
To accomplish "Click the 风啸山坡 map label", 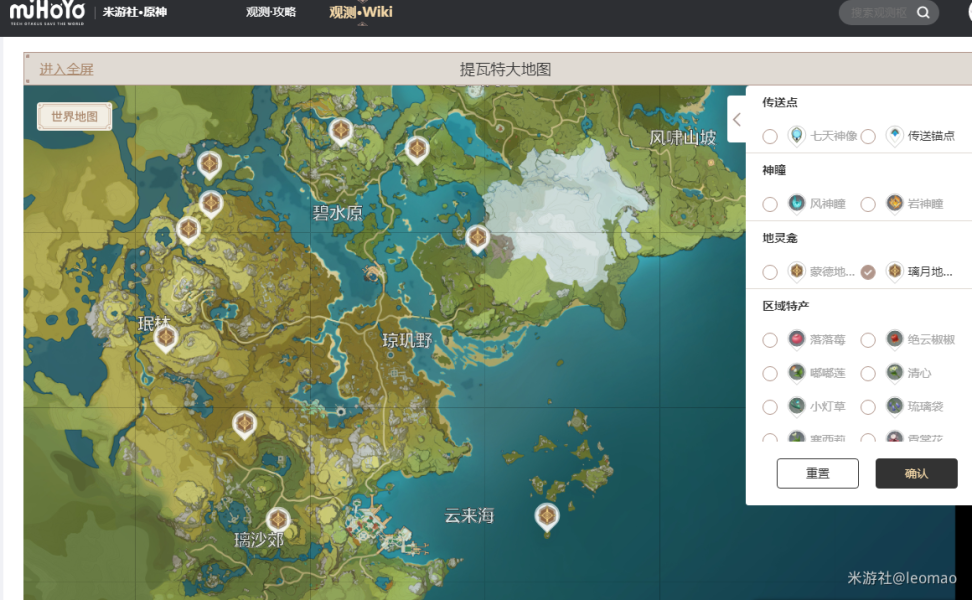I will tap(683, 138).
